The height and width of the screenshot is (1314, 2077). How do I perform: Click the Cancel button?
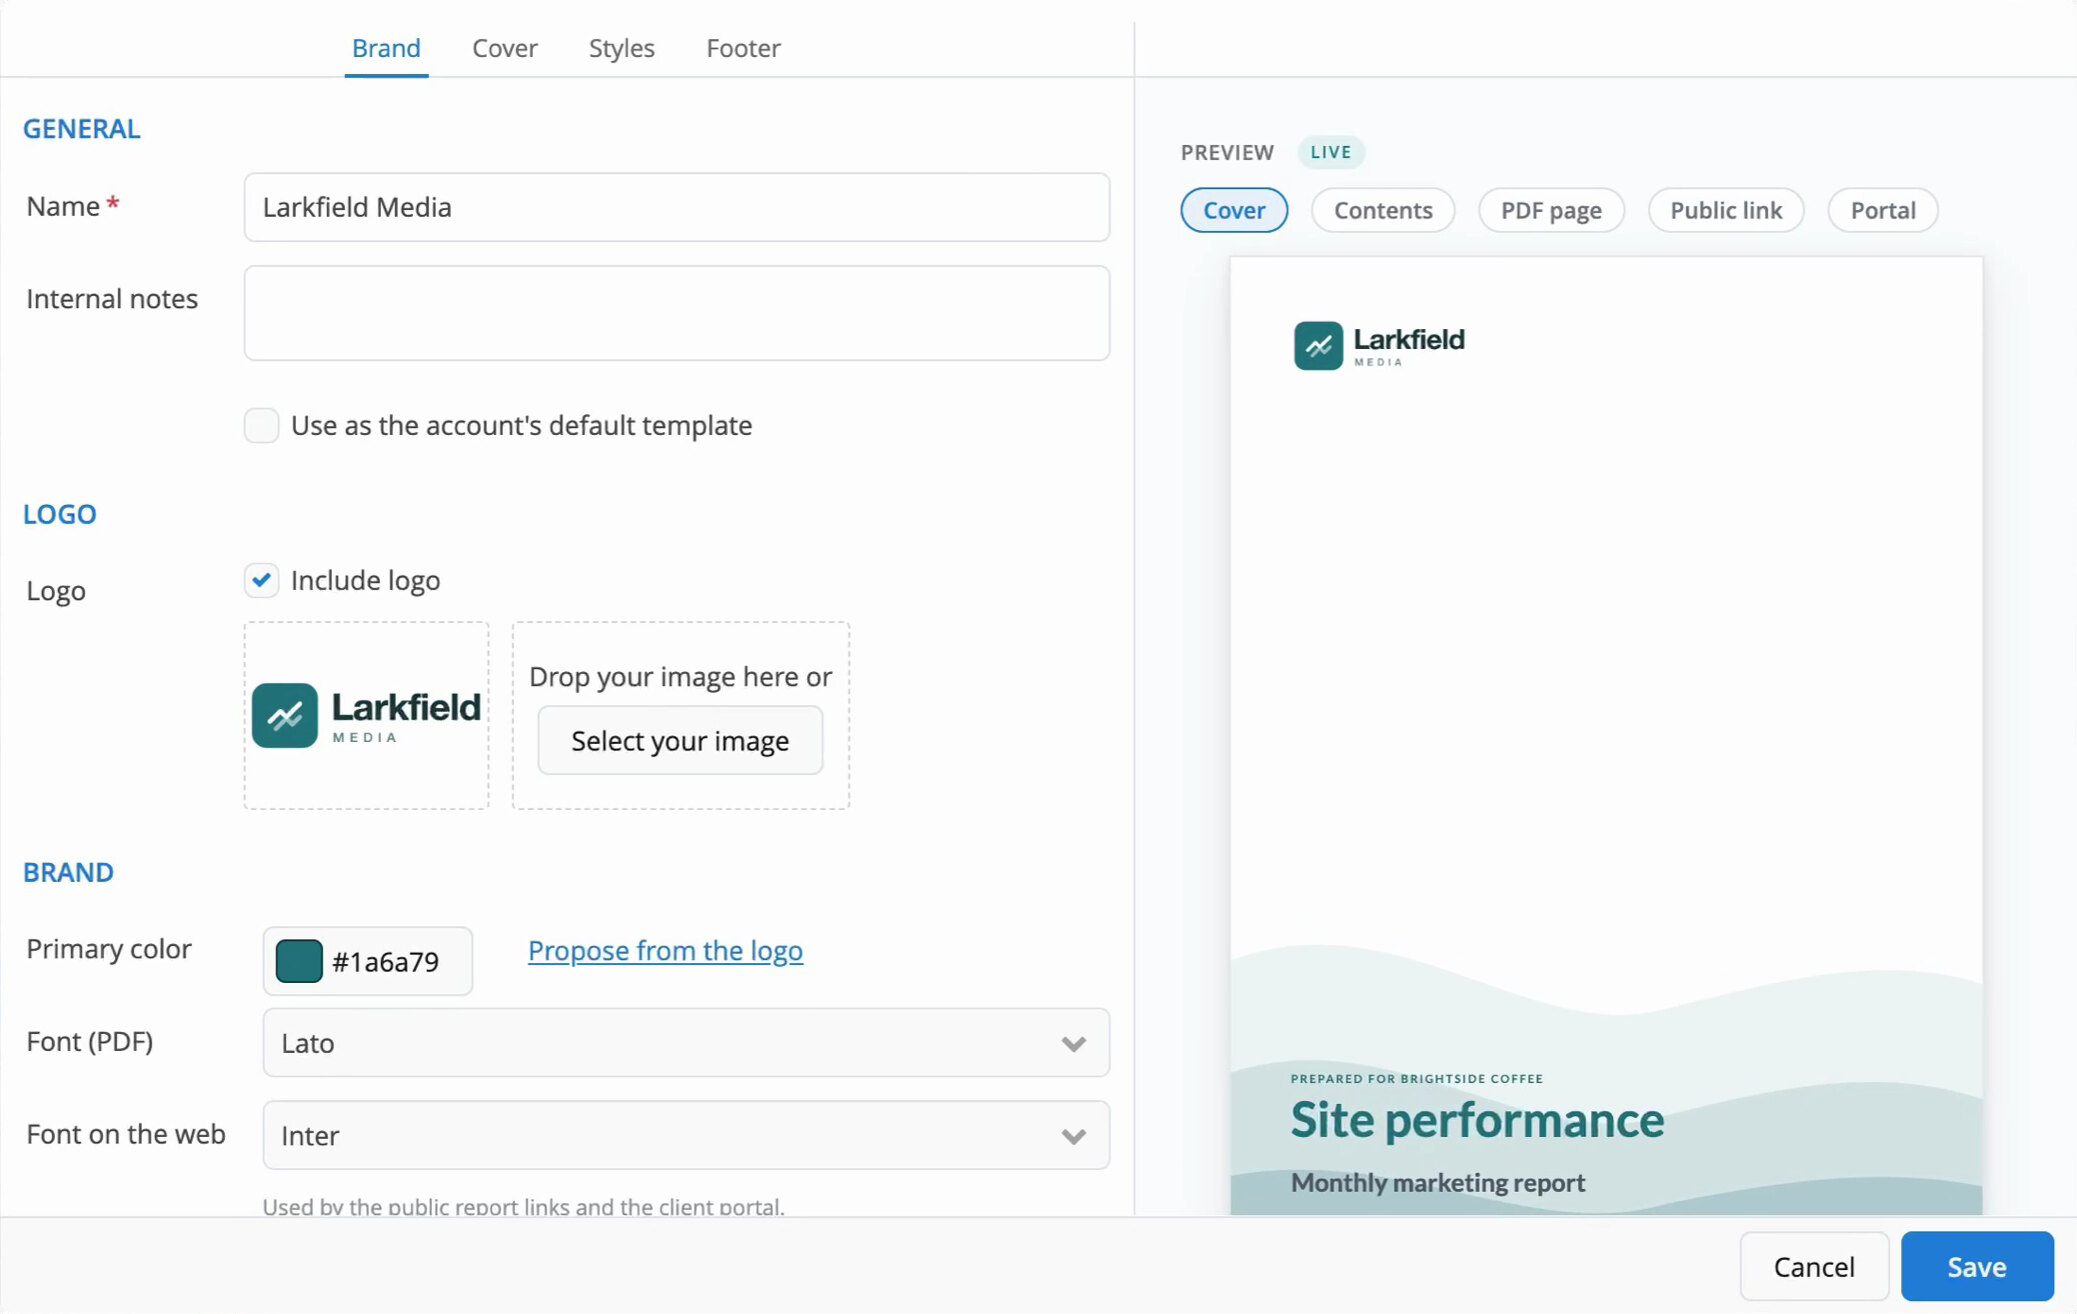1814,1266
